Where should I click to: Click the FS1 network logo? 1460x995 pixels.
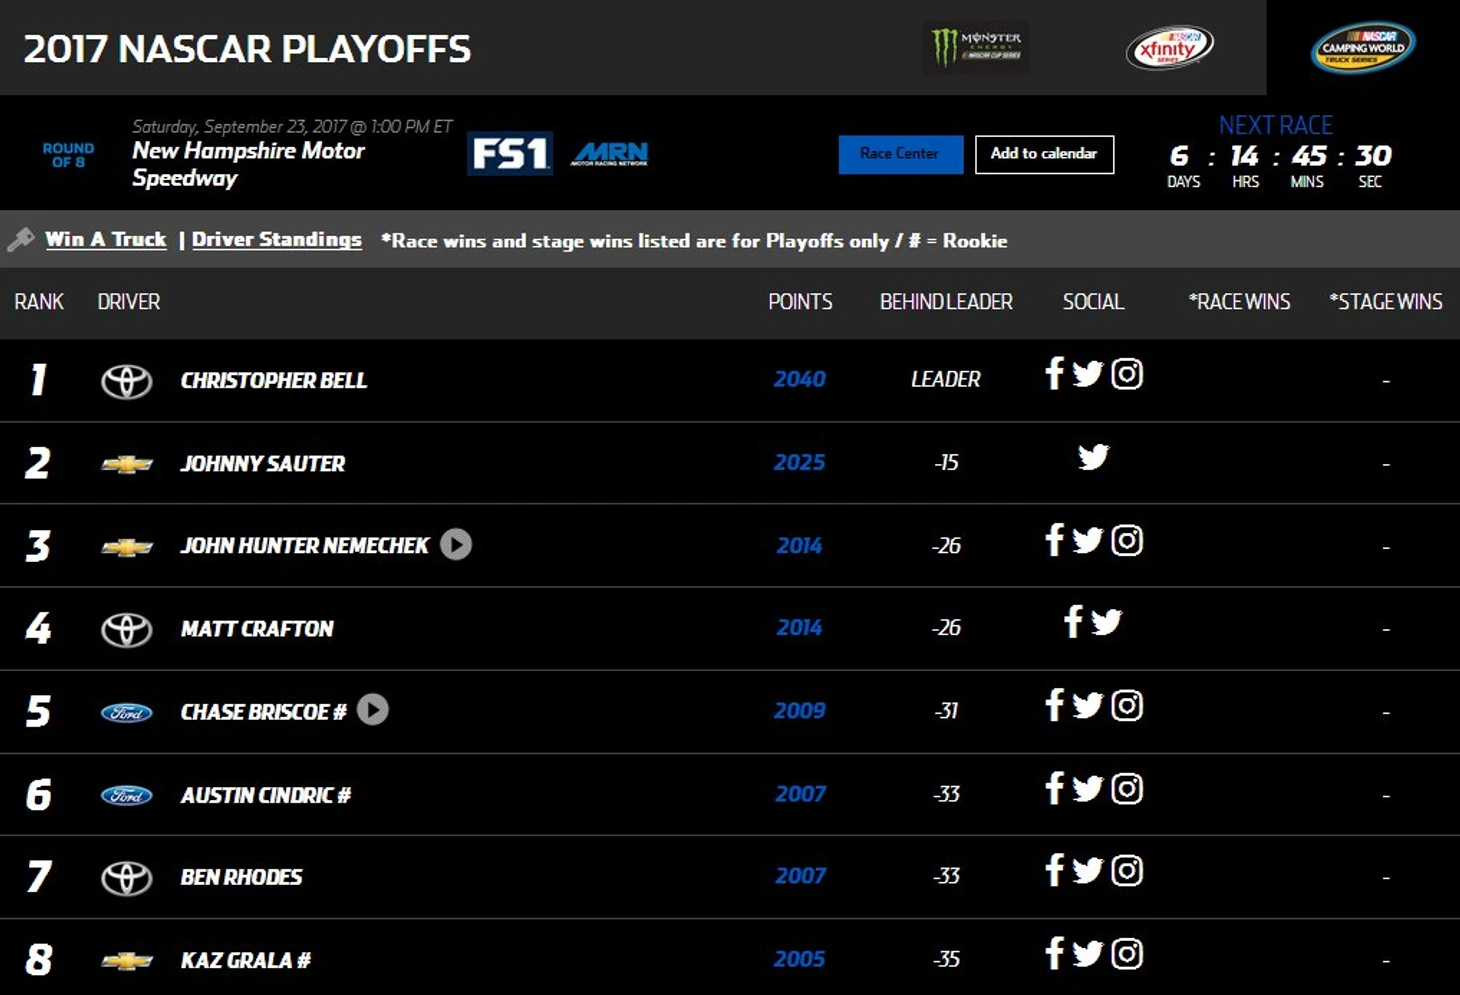coord(510,154)
